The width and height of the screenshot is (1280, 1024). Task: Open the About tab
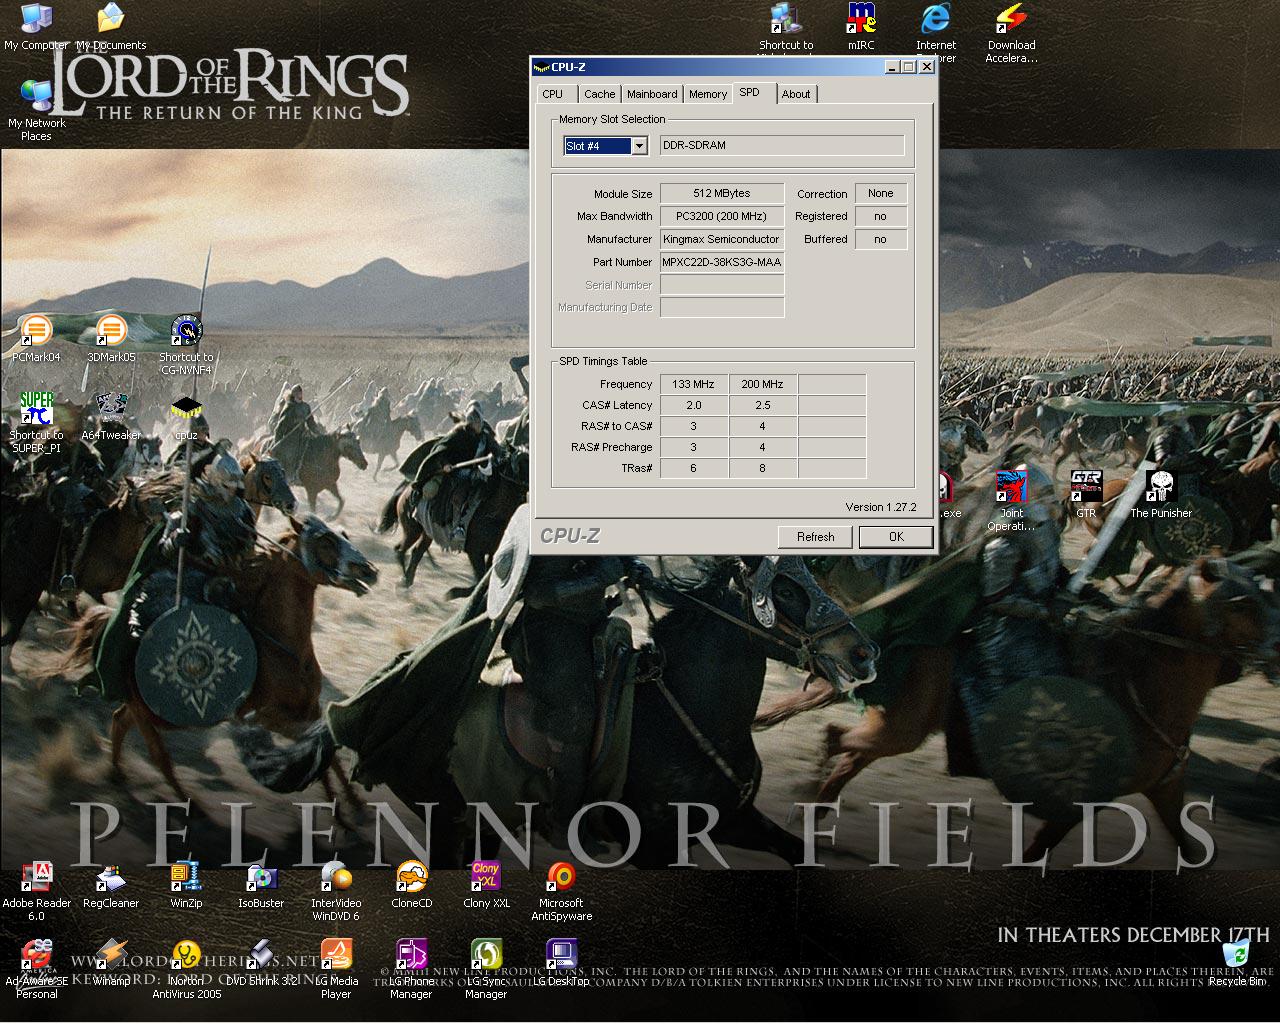pos(796,94)
